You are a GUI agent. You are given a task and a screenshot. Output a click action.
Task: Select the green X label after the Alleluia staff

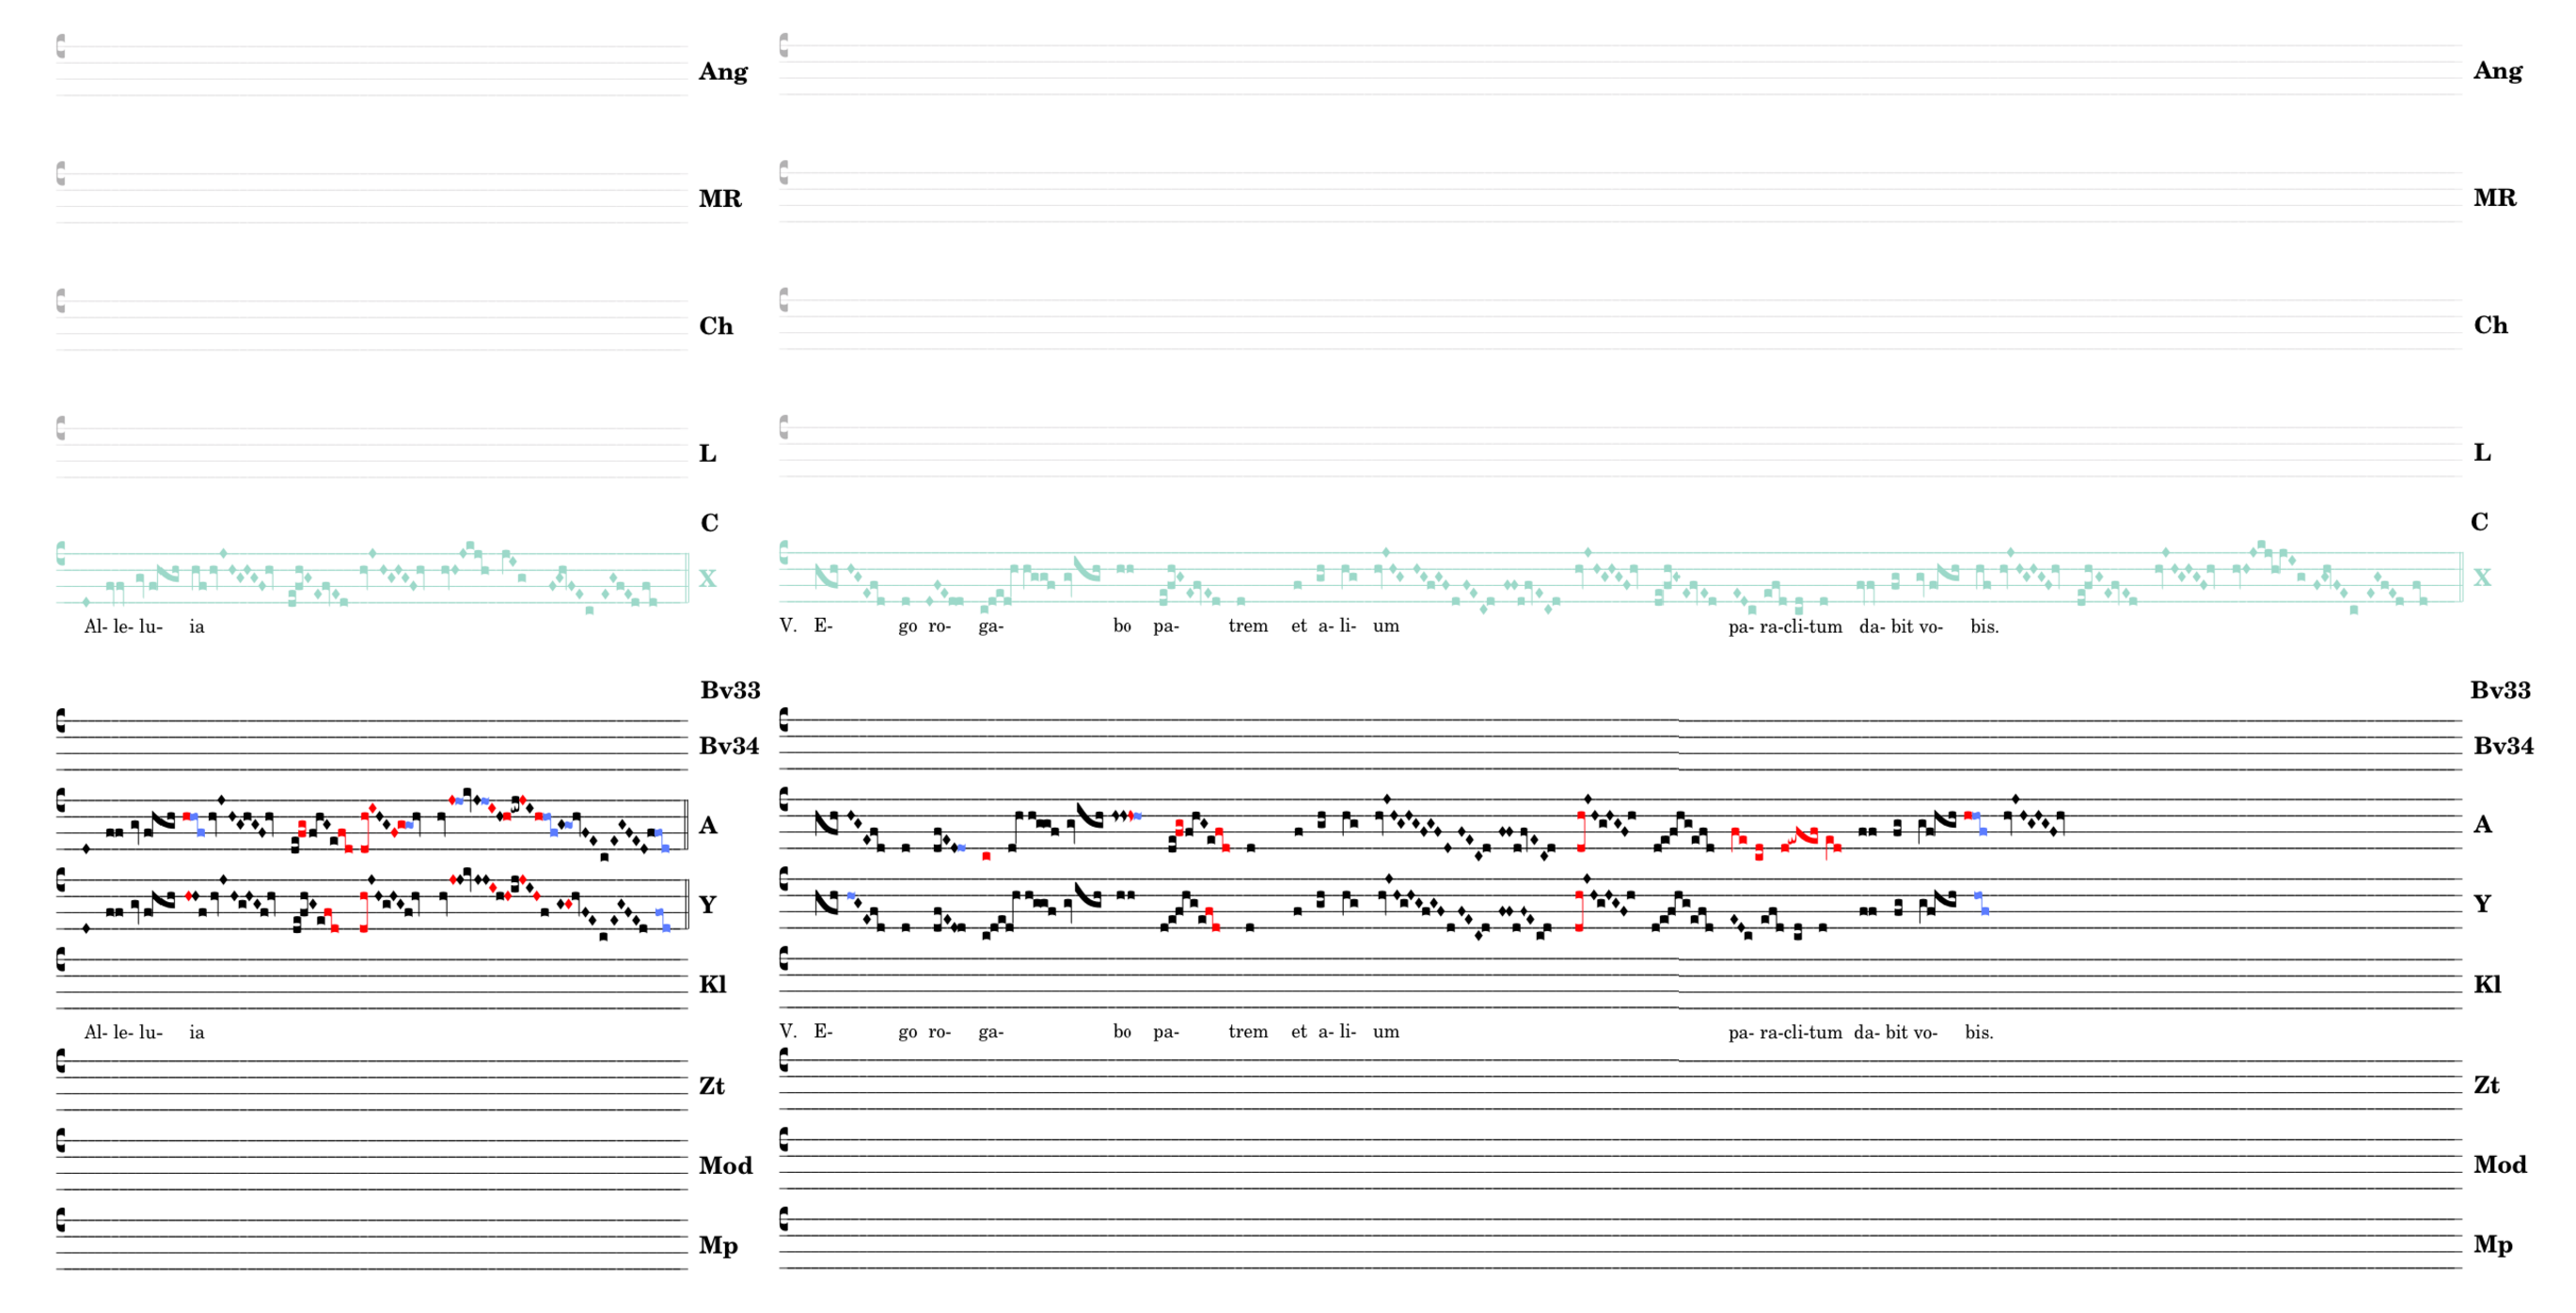(707, 578)
